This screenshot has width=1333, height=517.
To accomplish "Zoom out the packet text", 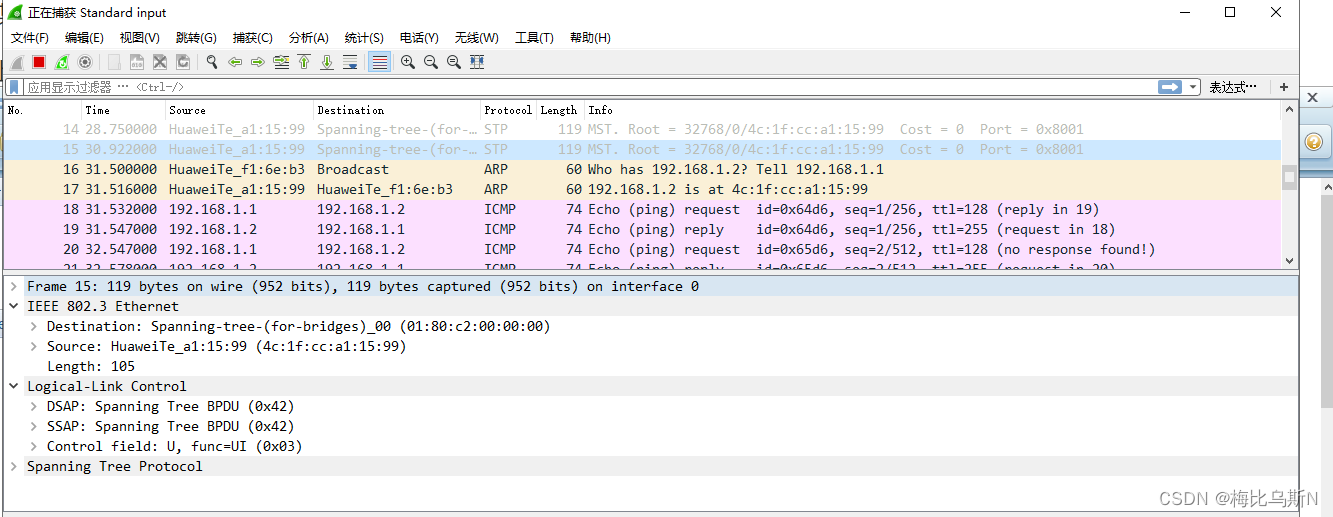I will click(431, 62).
